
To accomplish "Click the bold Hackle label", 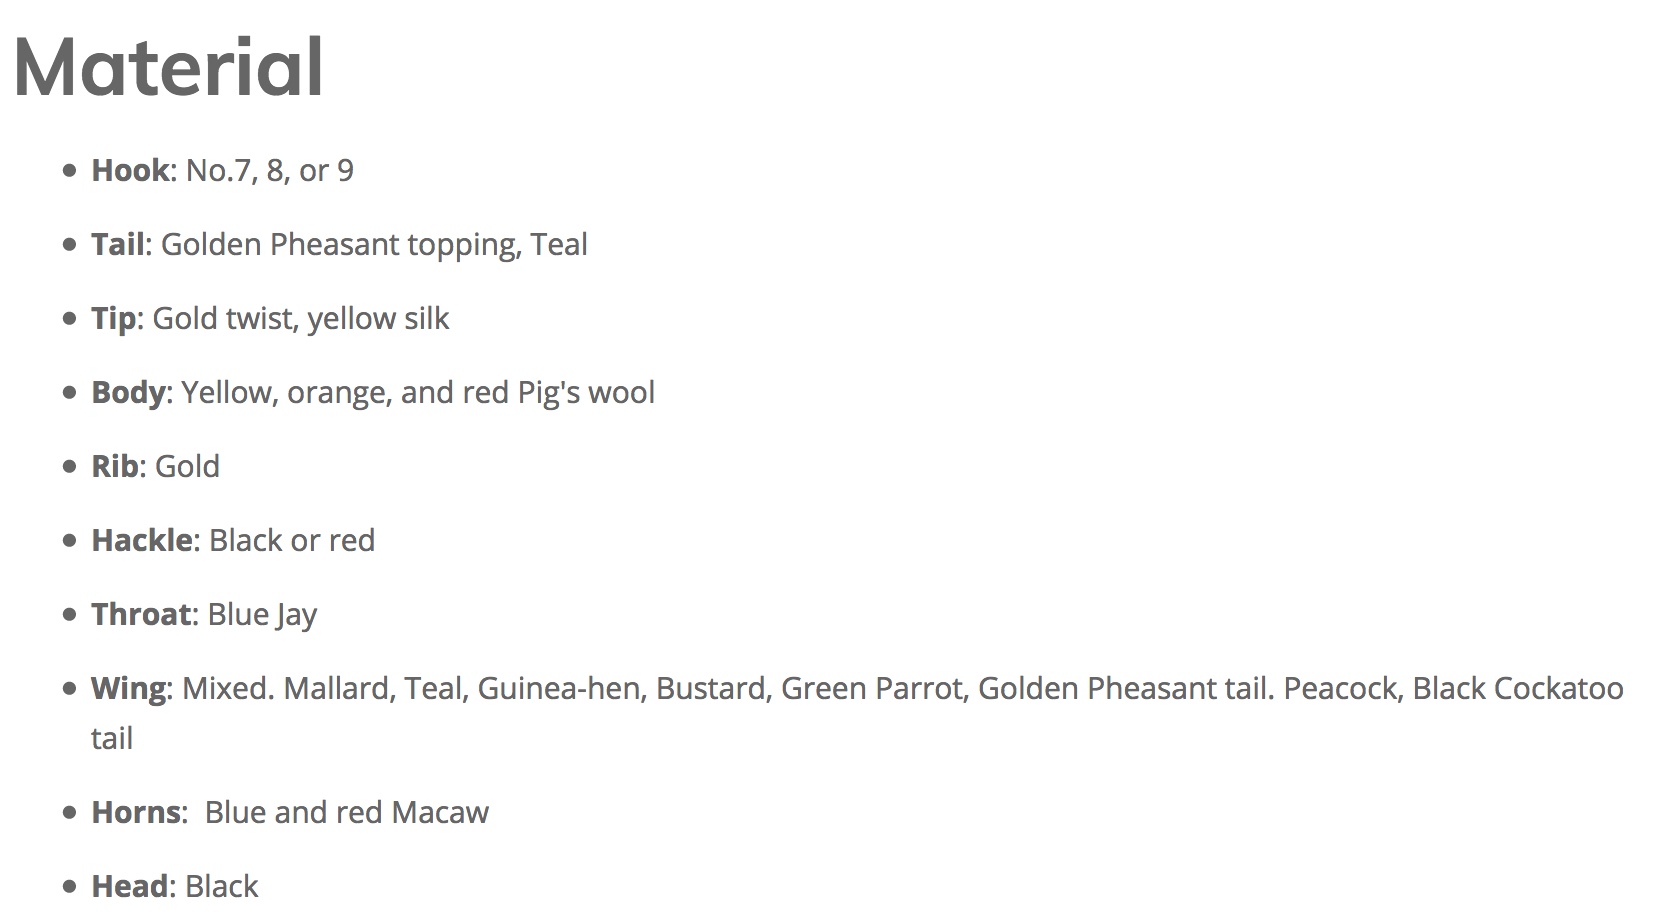I will (x=142, y=540).
